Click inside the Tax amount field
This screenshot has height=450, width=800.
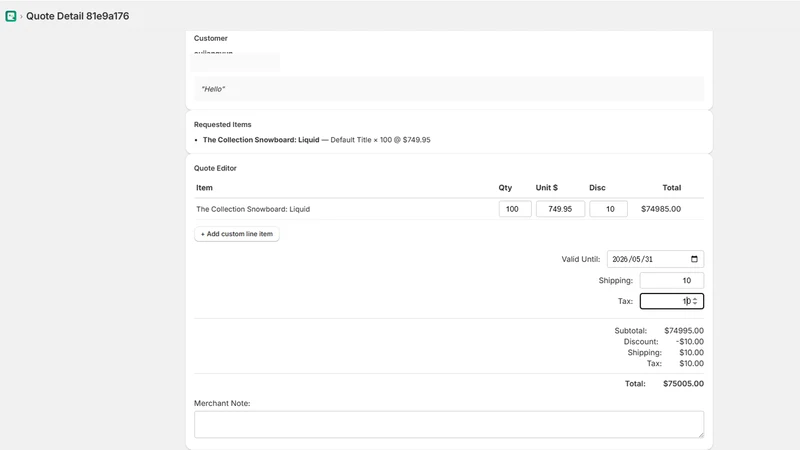pyautogui.click(x=672, y=301)
